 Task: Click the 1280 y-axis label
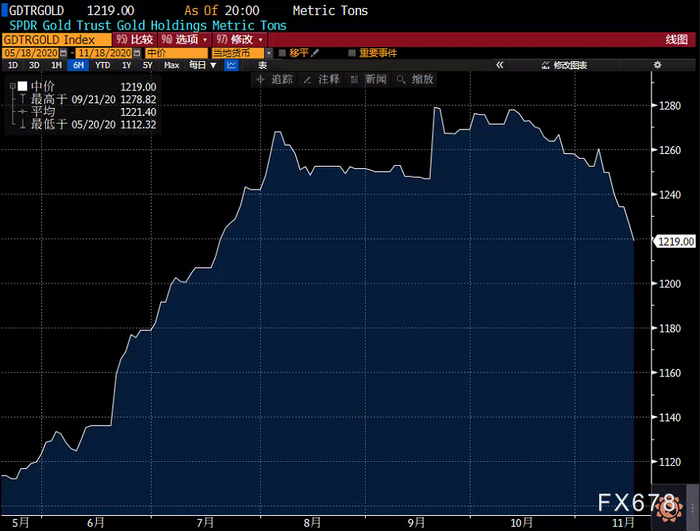670,106
